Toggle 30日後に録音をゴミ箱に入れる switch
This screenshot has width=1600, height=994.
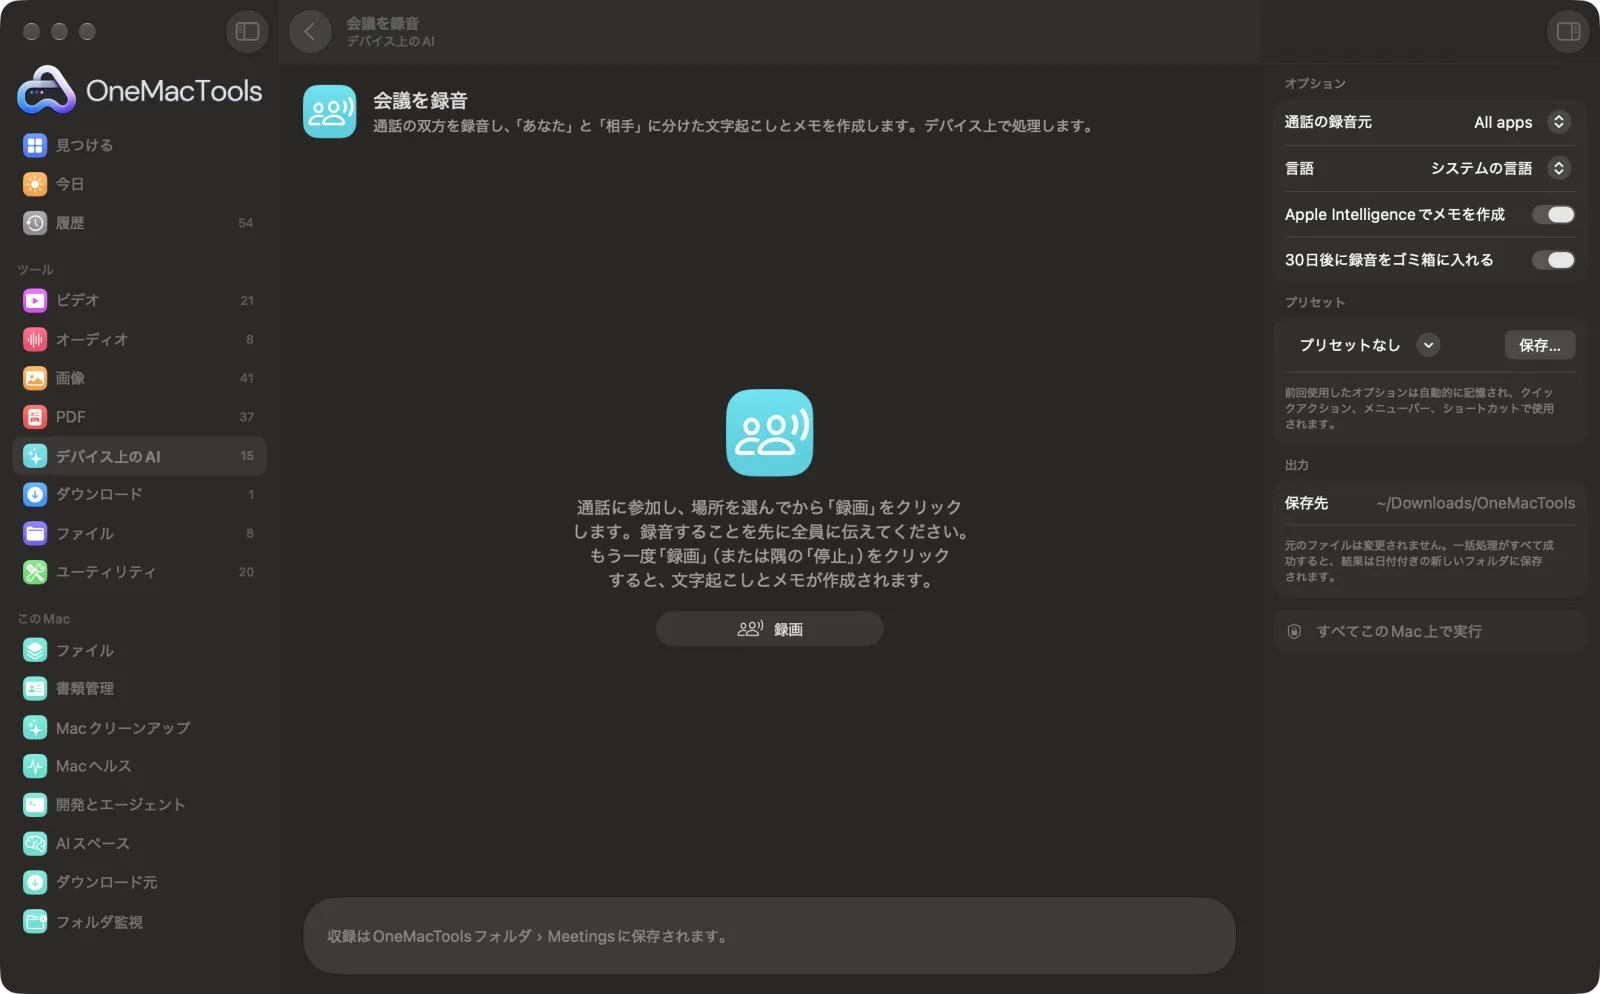1554,260
